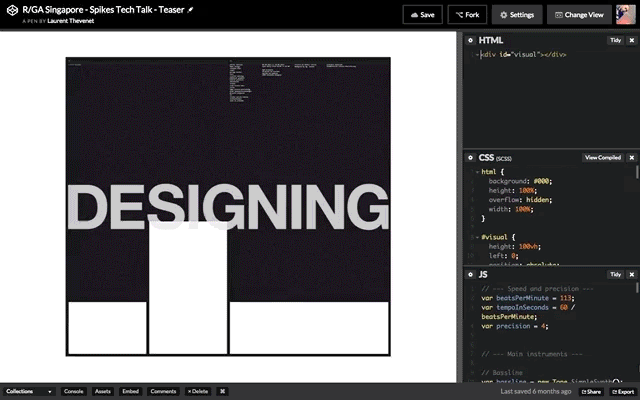This screenshot has width=640, height=400.
Task: Collapse the div fold arrow in HTML
Action: (x=477, y=54)
